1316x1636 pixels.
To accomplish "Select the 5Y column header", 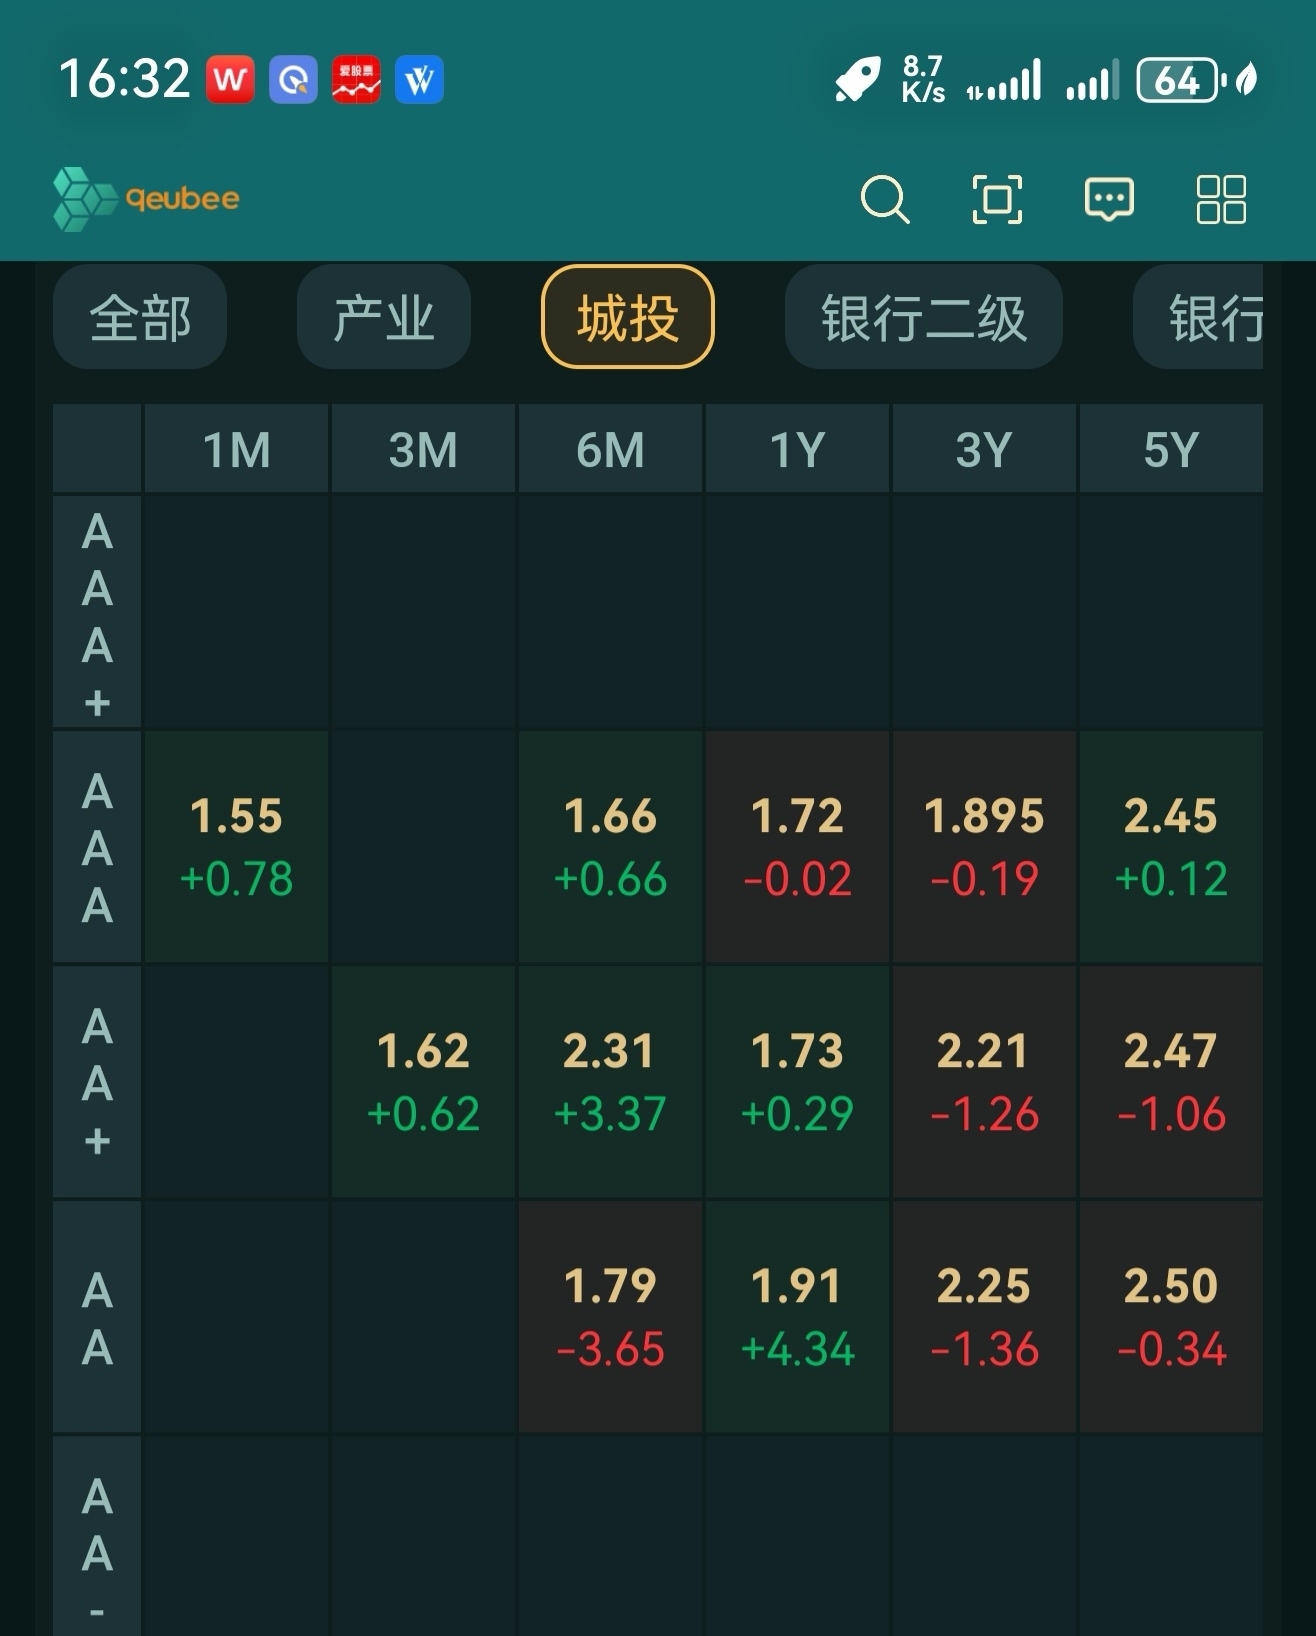I will click(x=1170, y=450).
